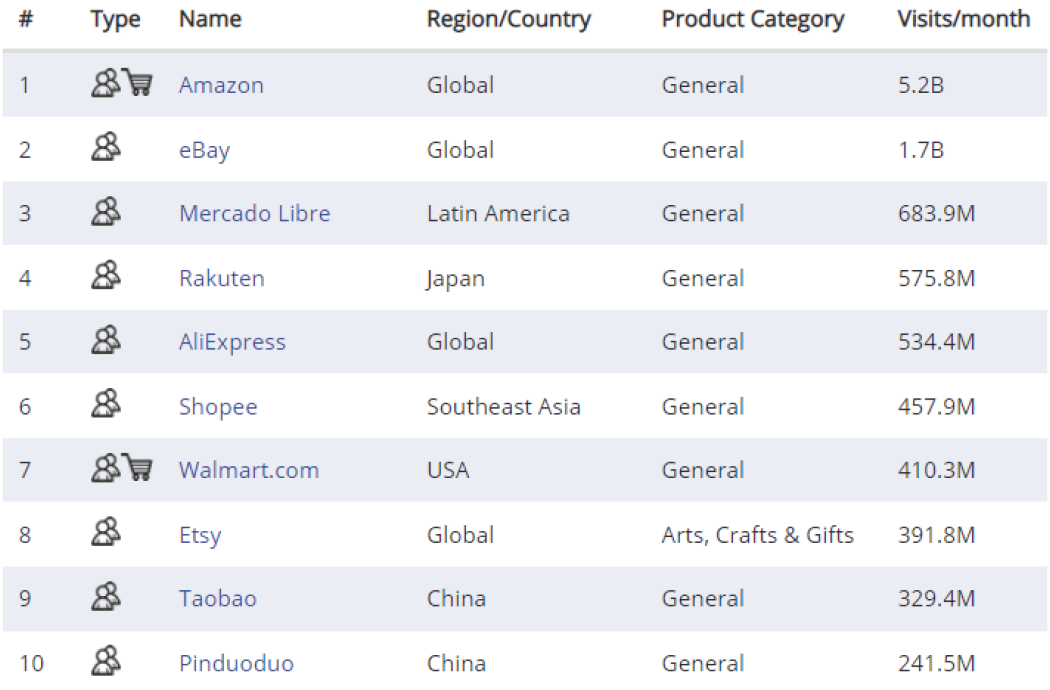Open the Amazon link

221,85
